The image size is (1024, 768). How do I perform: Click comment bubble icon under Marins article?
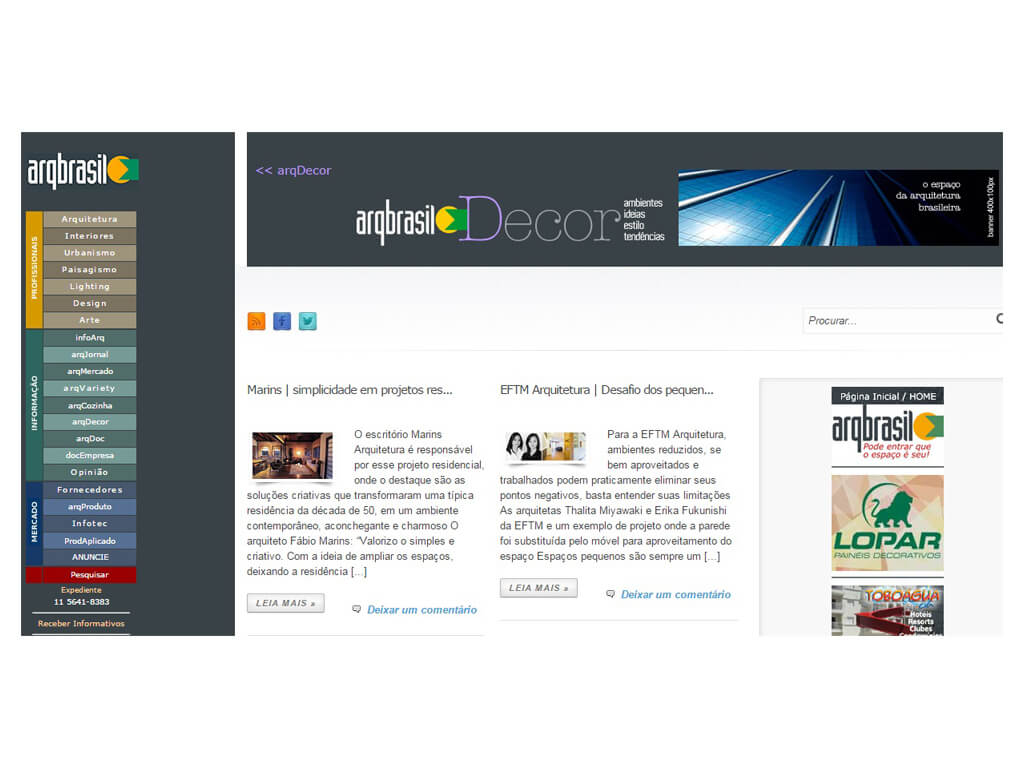[x=357, y=609]
